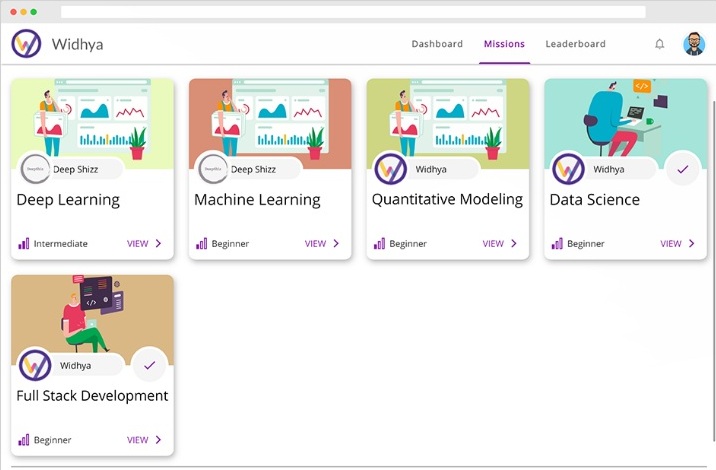Viewport: 716px width, 470px height.
Task: Click the yellow minimize window button
Action: 24,12
